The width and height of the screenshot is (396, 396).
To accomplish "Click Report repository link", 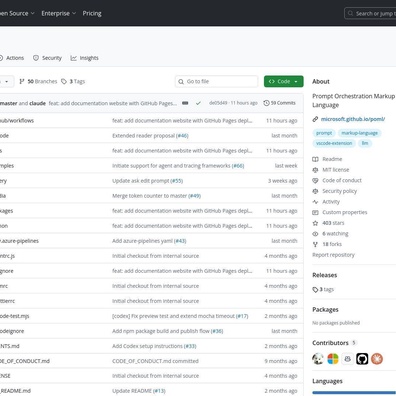I will pos(333,255).
